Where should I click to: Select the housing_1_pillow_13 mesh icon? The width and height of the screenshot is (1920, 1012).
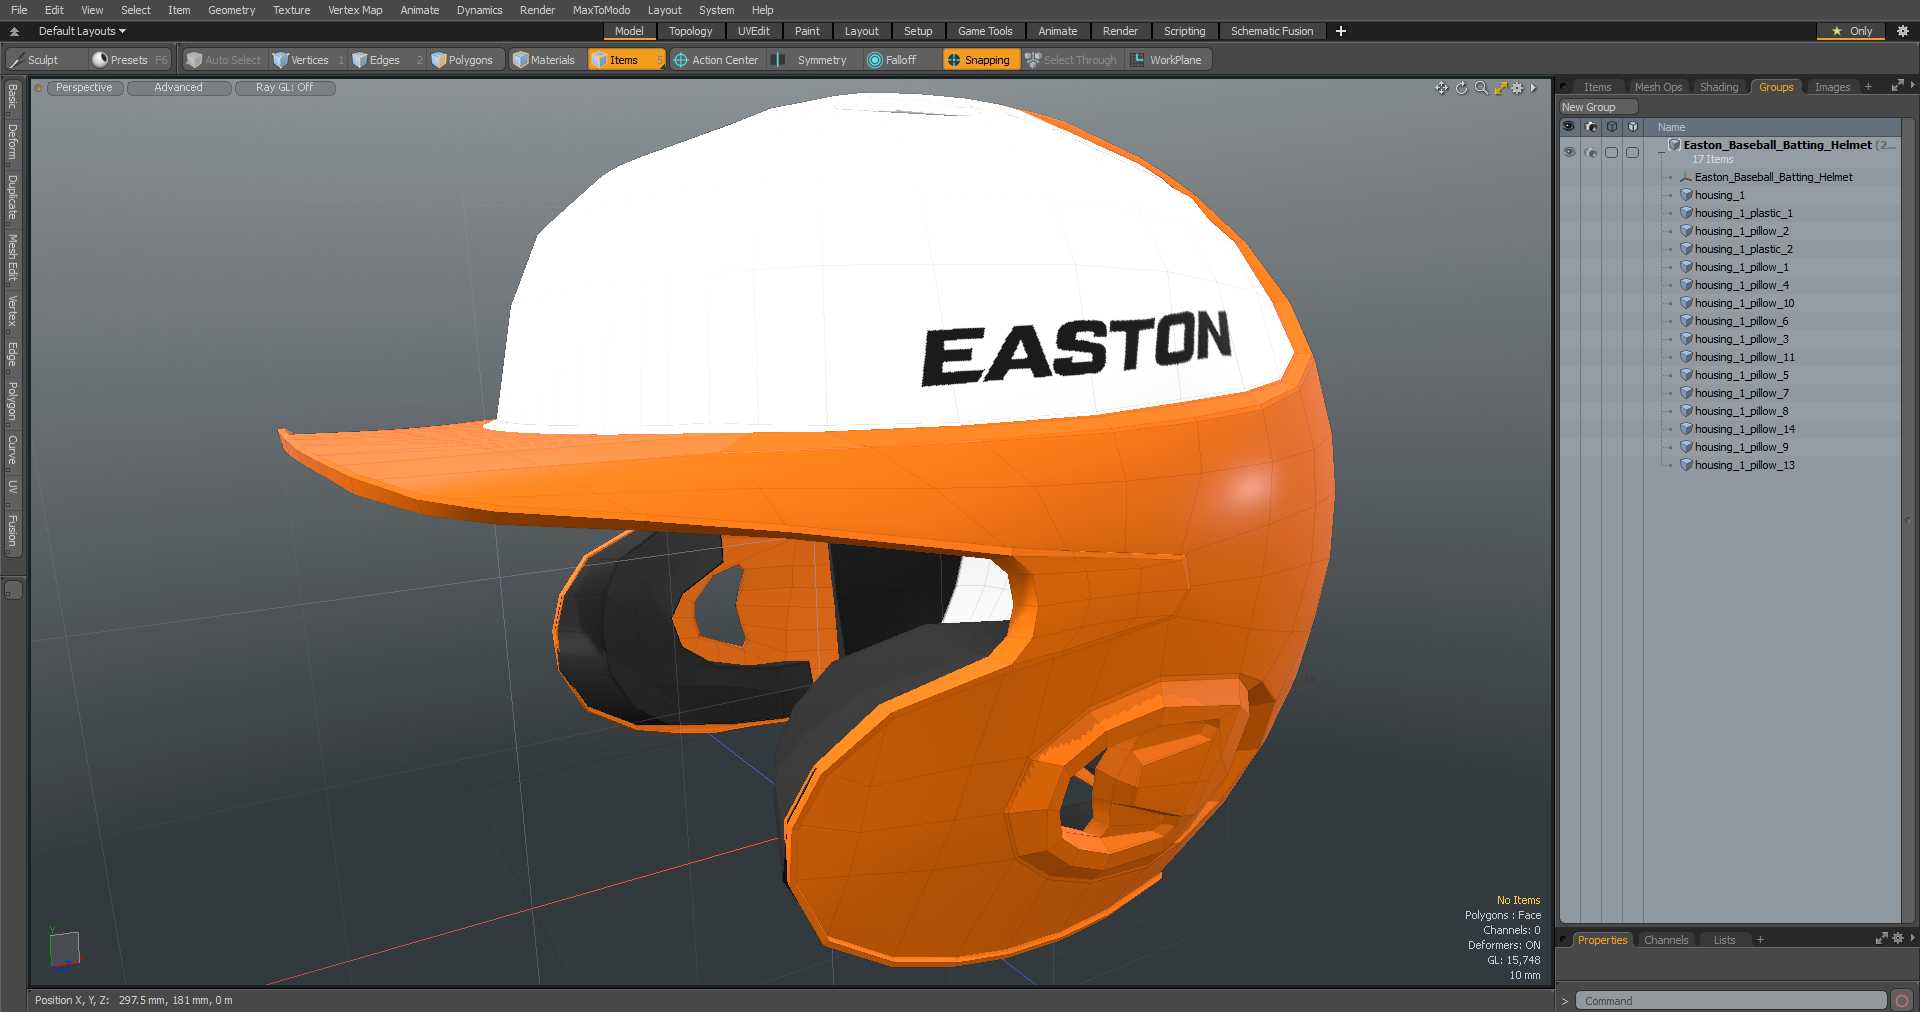(x=1686, y=465)
